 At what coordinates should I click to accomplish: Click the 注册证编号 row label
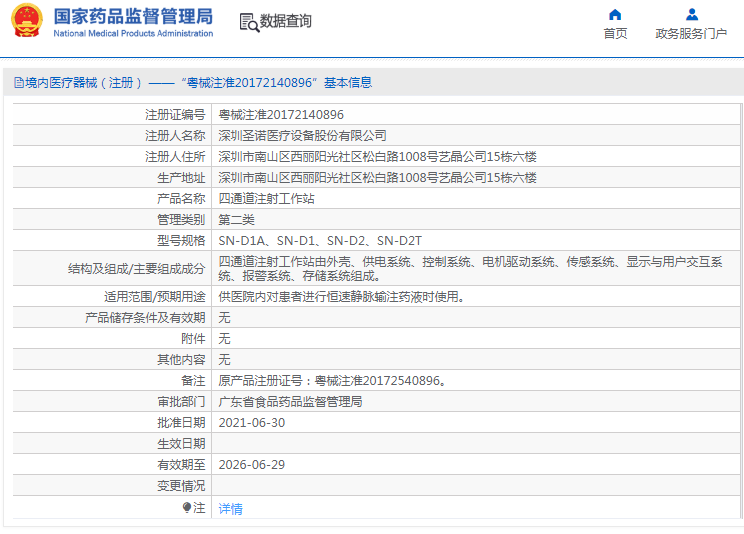(x=175, y=115)
